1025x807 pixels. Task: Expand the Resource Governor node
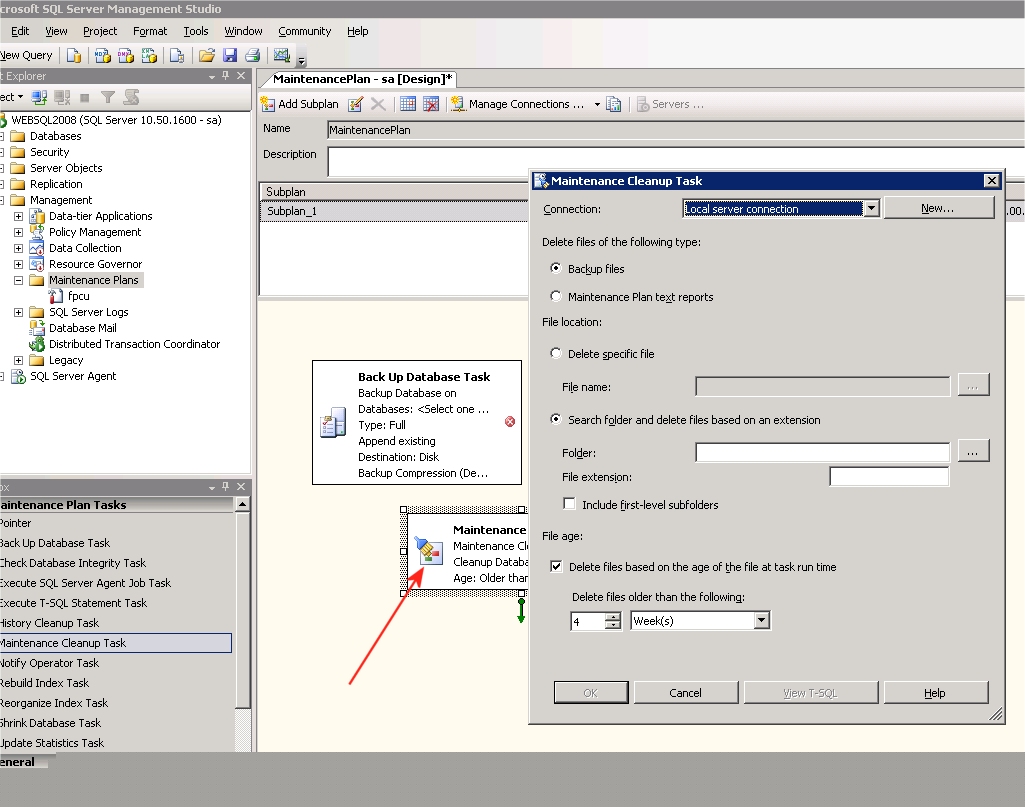pyautogui.click(x=18, y=264)
